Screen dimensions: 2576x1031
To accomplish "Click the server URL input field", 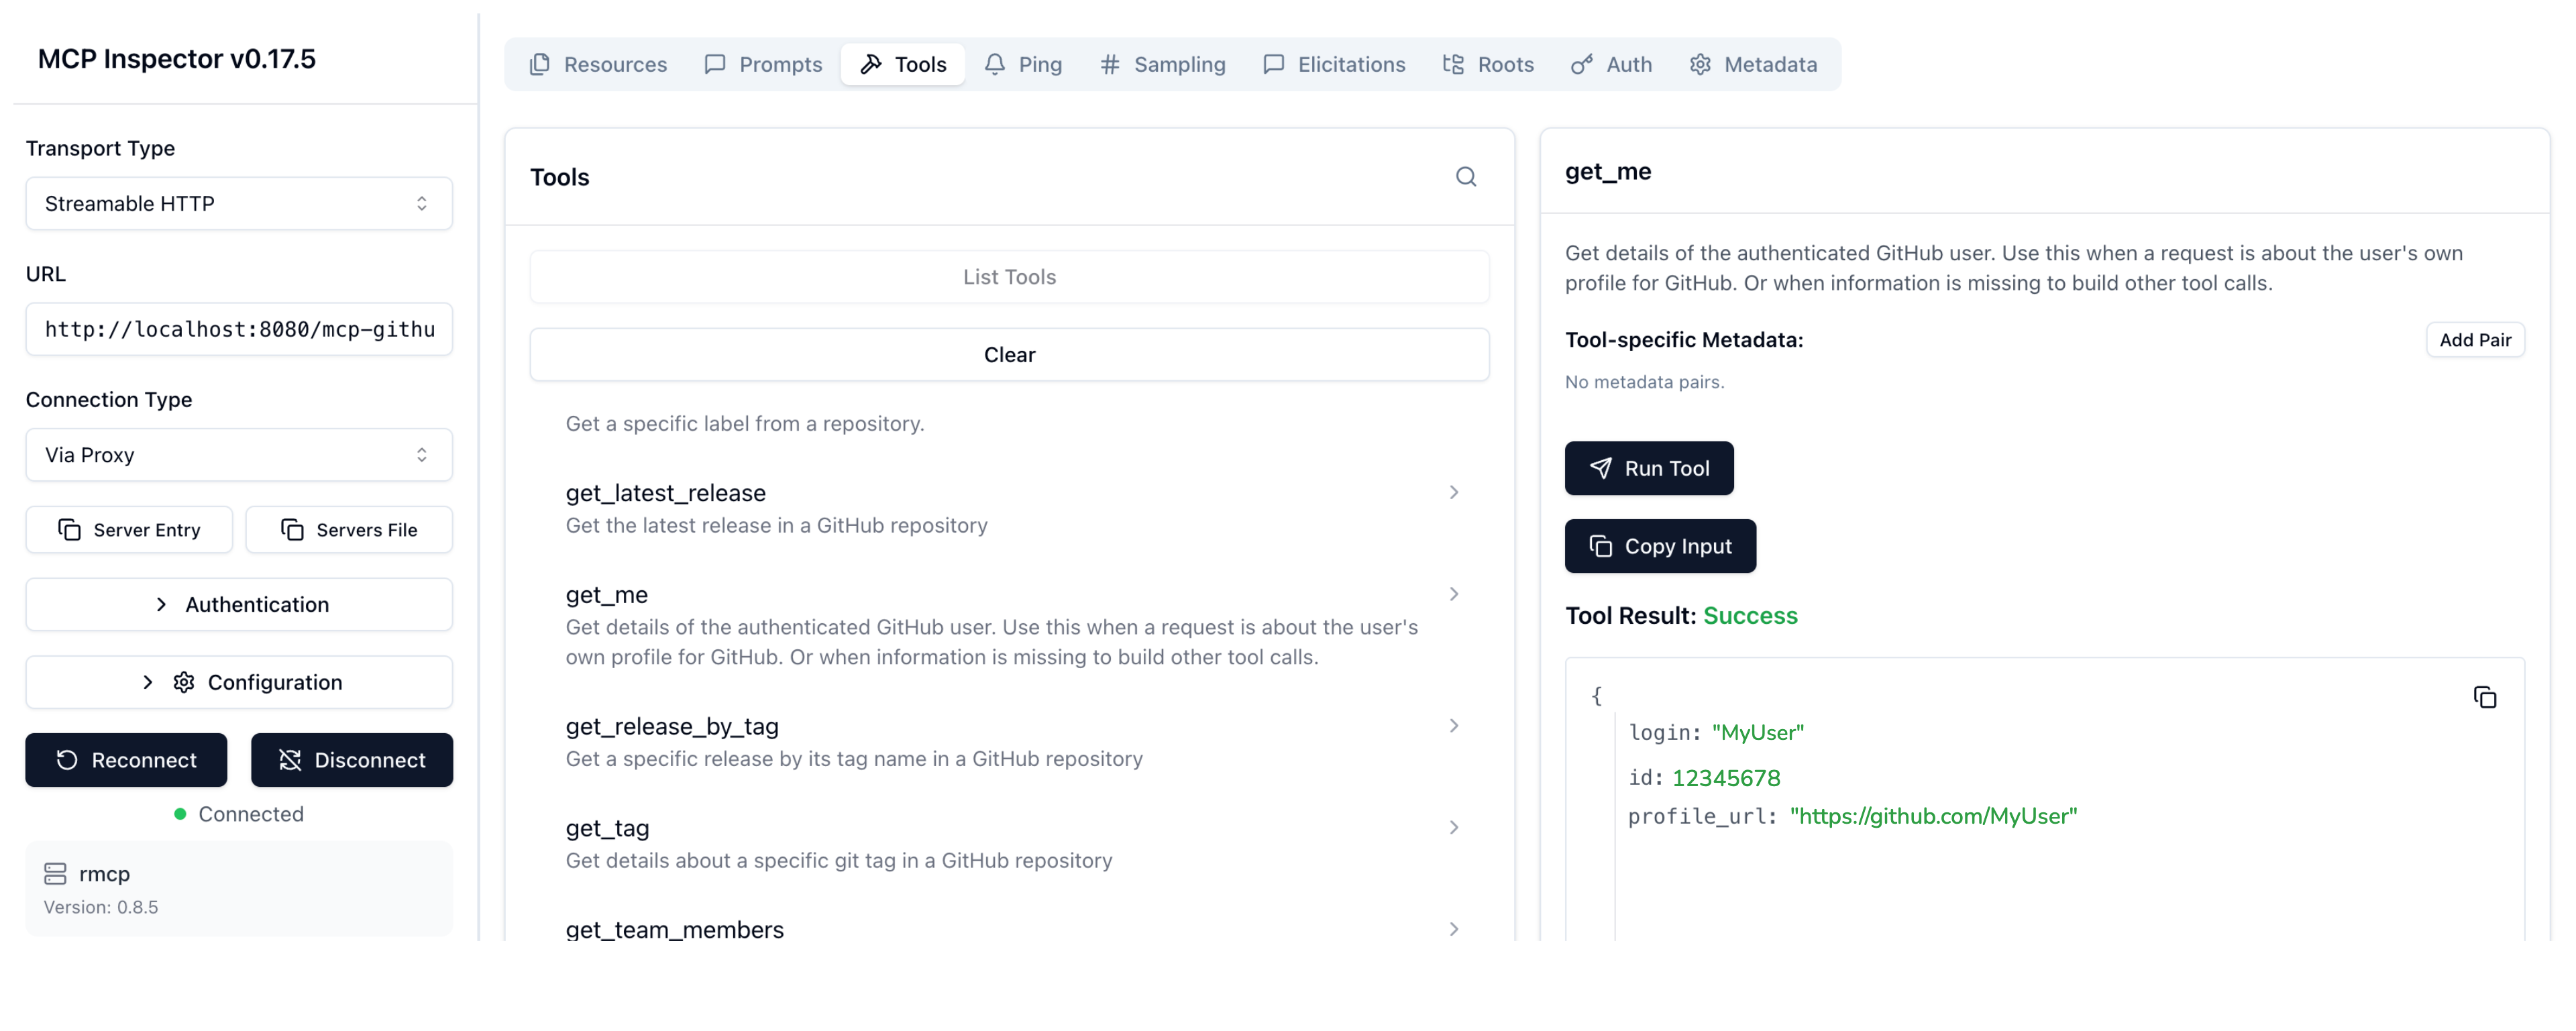I will point(239,330).
